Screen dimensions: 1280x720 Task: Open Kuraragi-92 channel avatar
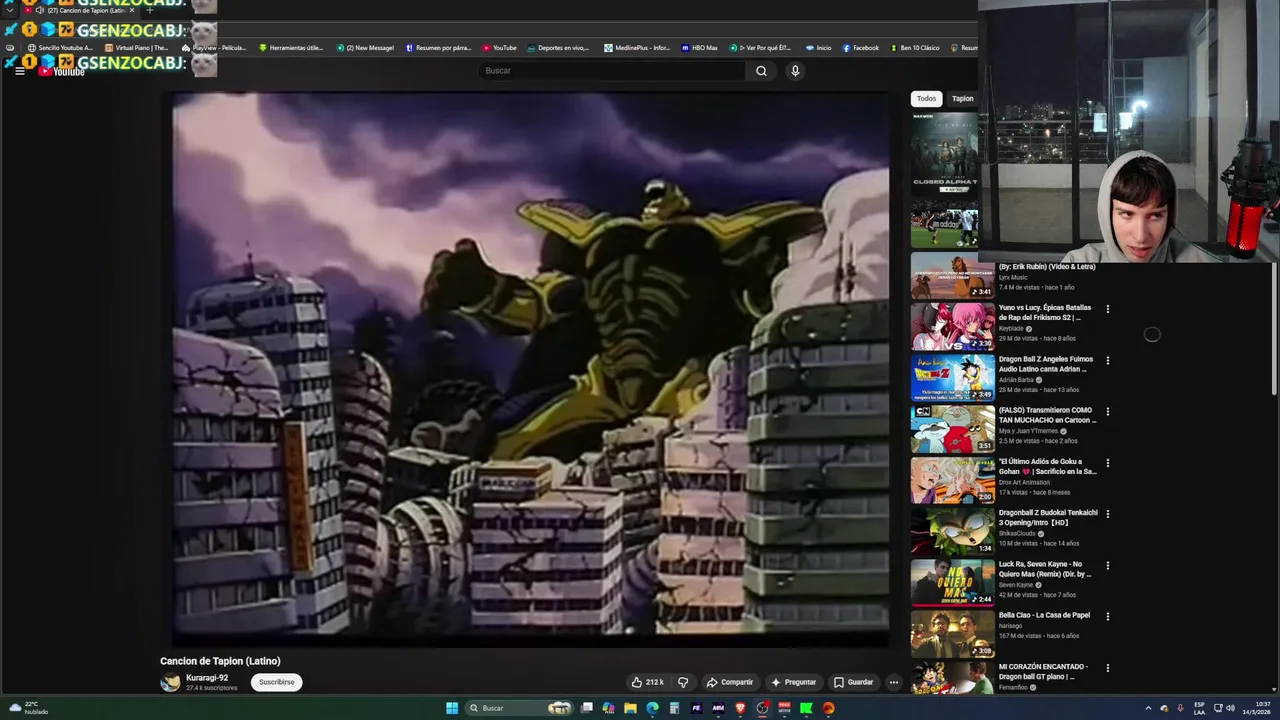click(x=170, y=682)
